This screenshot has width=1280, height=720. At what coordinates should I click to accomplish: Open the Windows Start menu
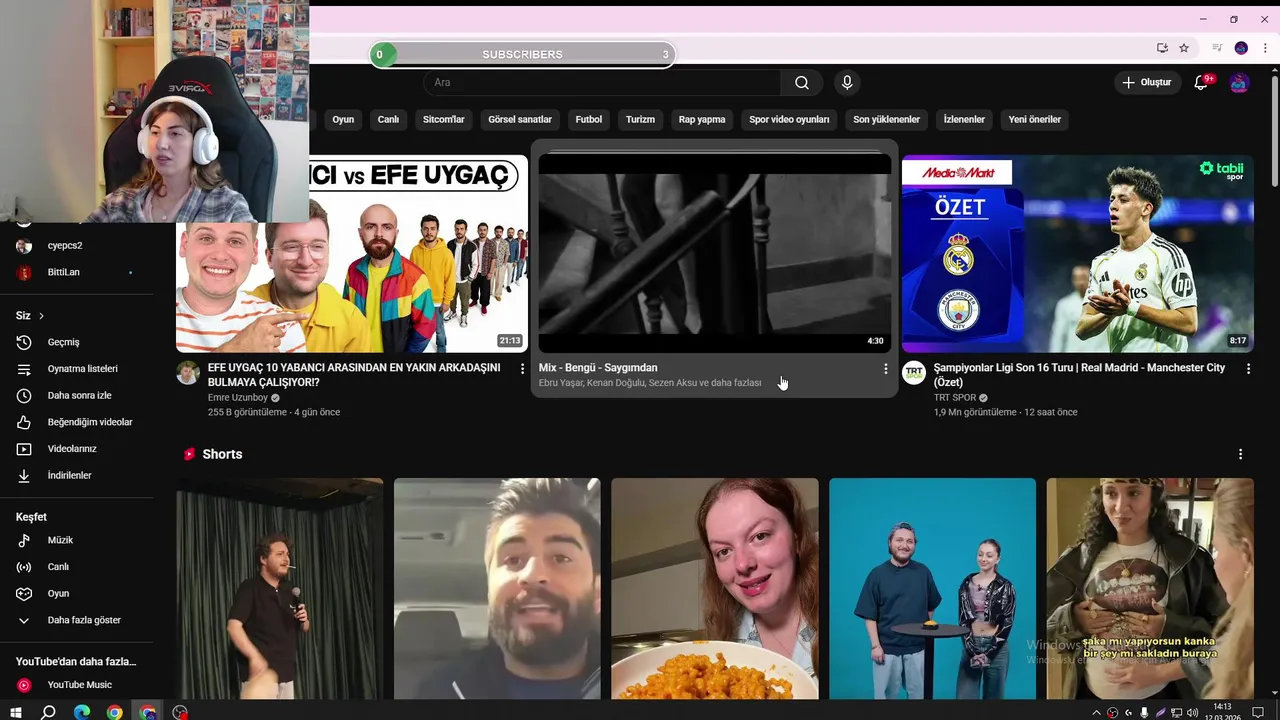[x=14, y=712]
